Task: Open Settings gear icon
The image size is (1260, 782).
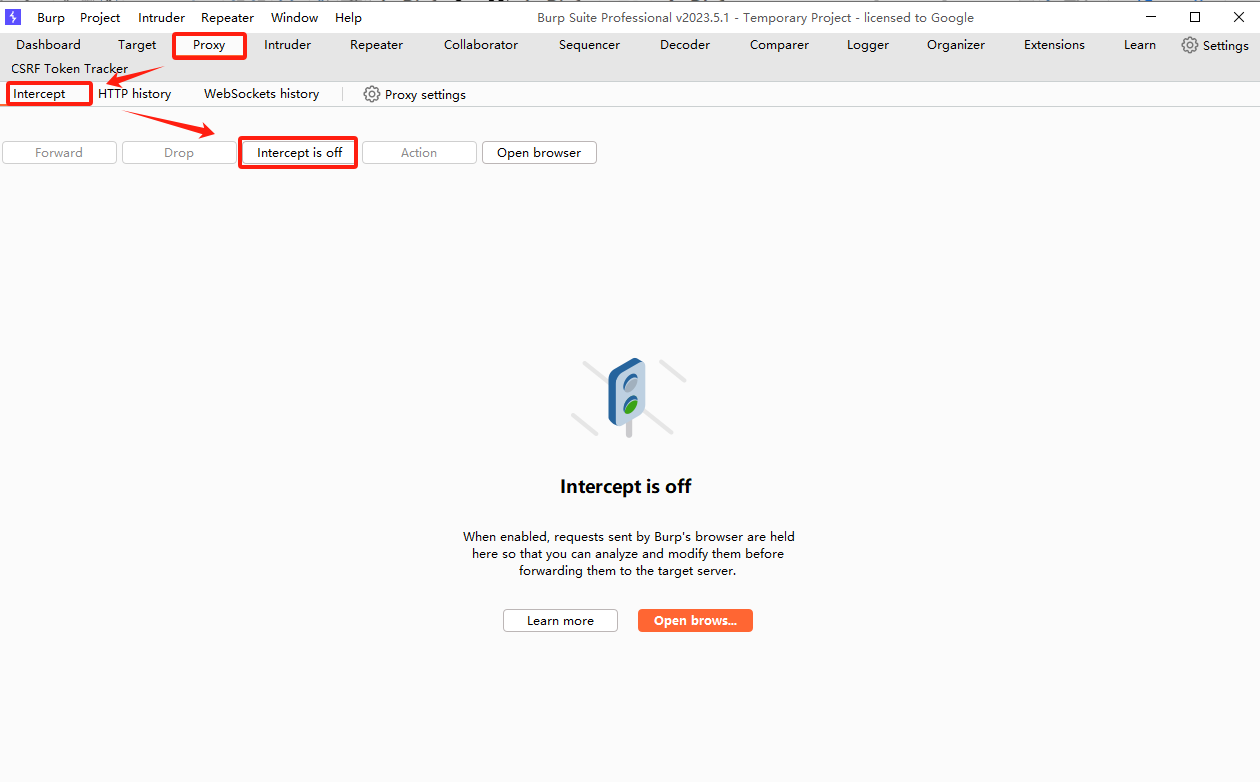Action: (1189, 45)
